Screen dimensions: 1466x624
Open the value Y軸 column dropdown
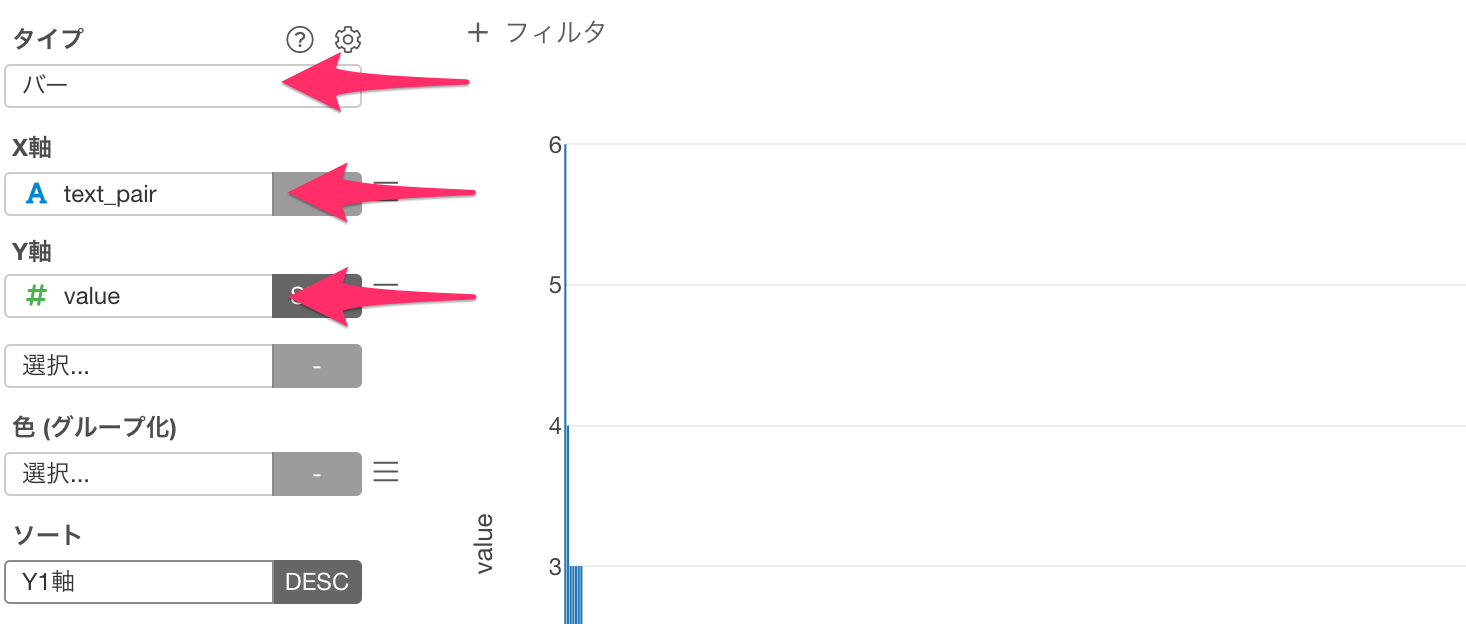[139, 296]
